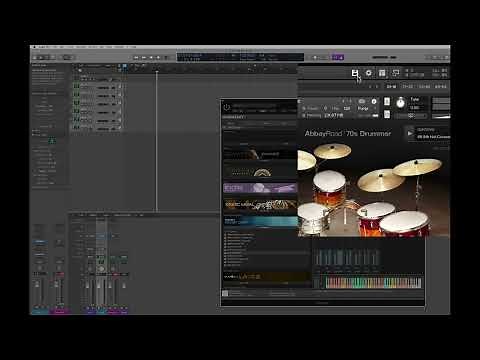Click the Kontakt plugin power icon

click(227, 107)
